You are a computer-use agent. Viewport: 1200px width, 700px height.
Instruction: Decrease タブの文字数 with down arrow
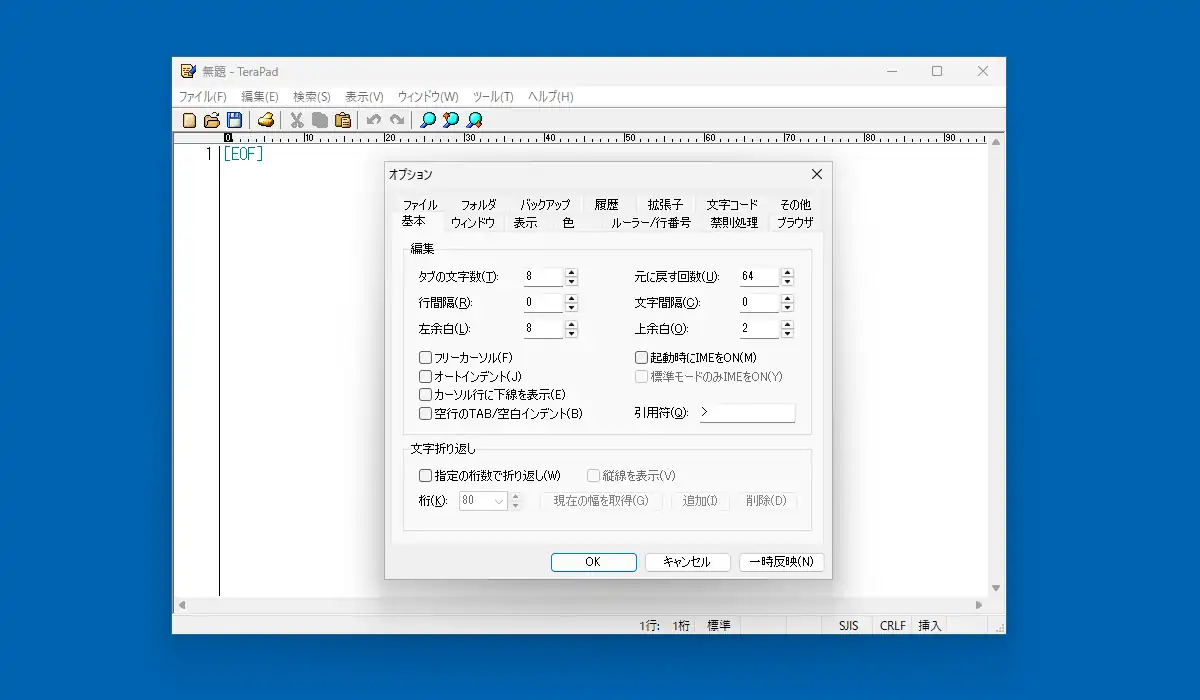(571, 281)
